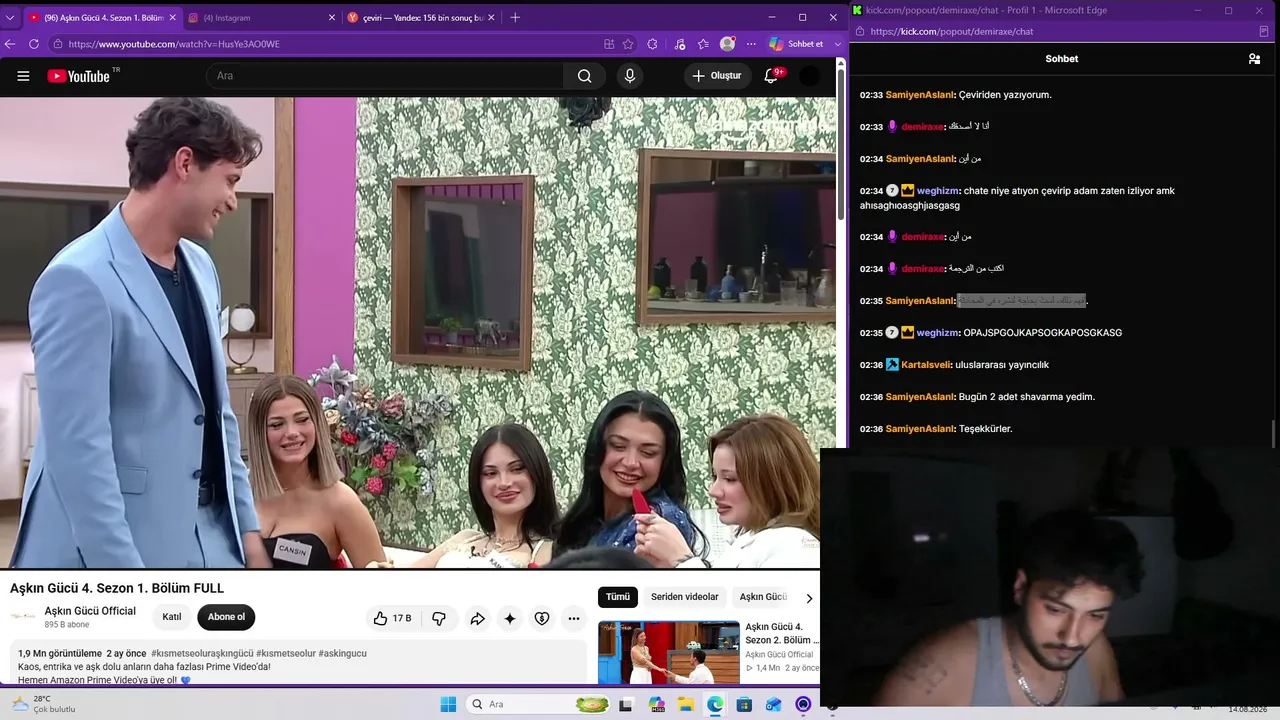
Task: Click demiraxe username at 02:33 in chat
Action: tap(923, 127)
